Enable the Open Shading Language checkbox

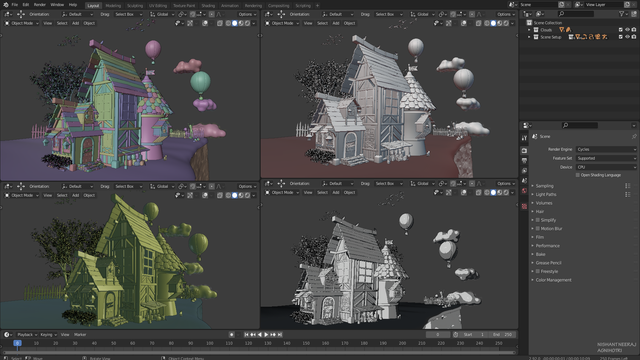coord(578,175)
